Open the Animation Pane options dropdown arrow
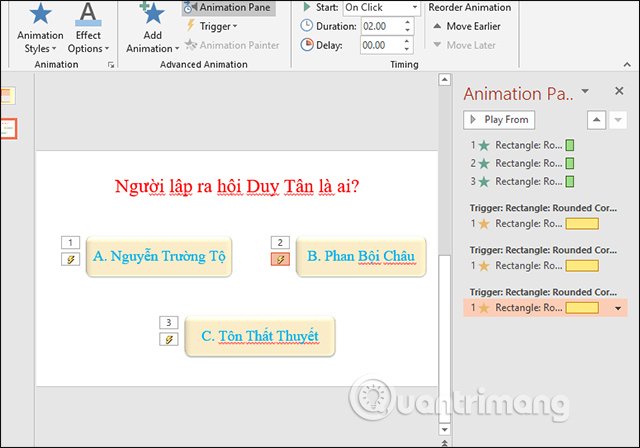Image resolution: width=640 pixels, height=448 pixels. point(585,91)
